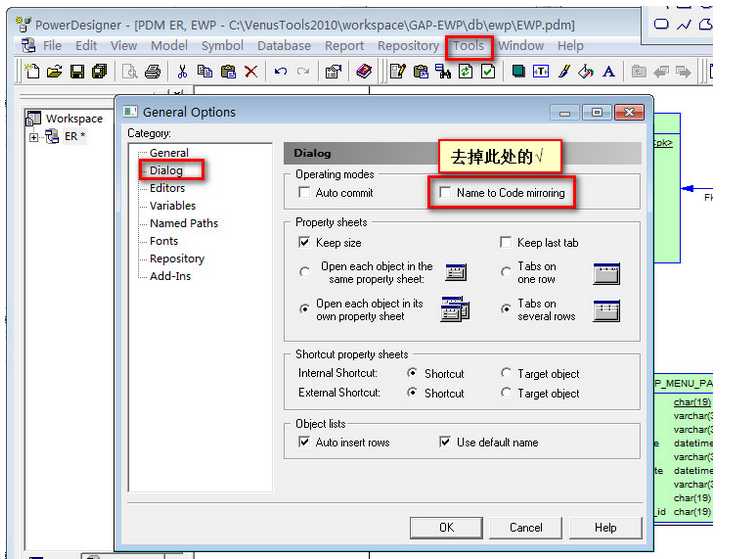Screen dimensions: 732x559
Task: Toggle the Use default name checkbox
Action: coord(445,441)
